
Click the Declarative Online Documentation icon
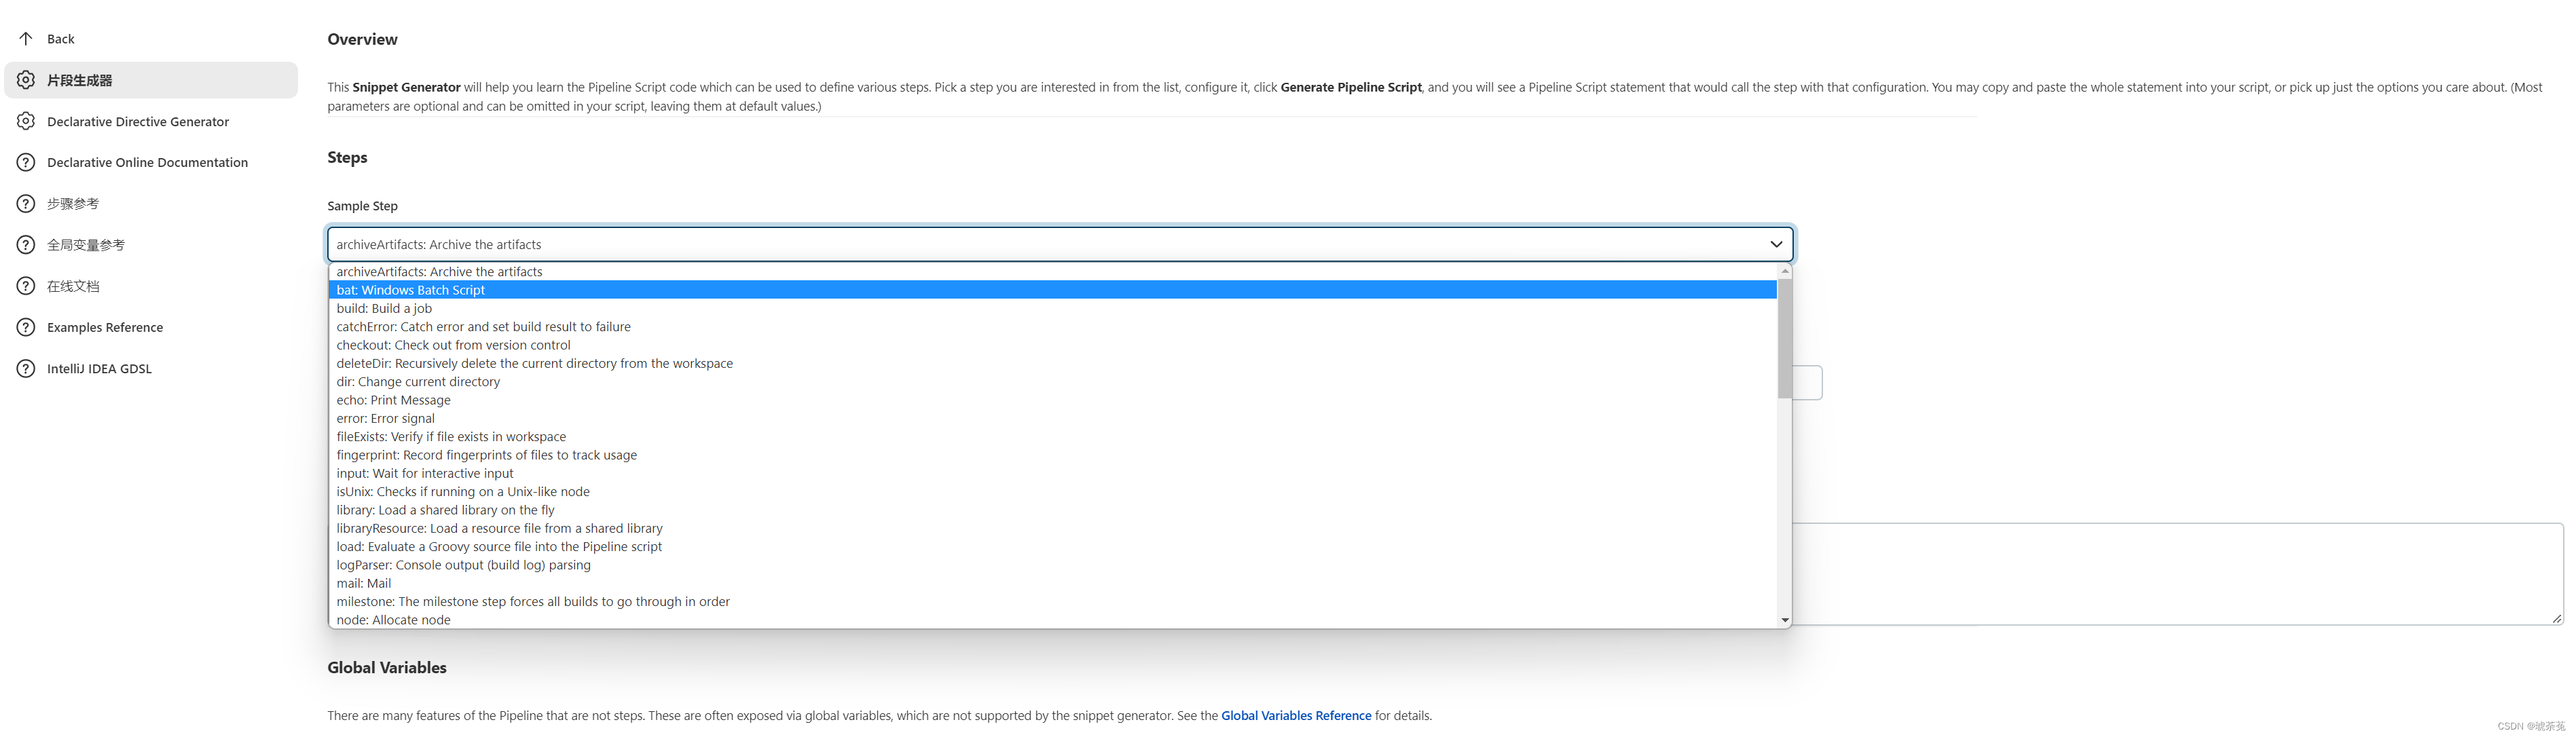click(28, 161)
